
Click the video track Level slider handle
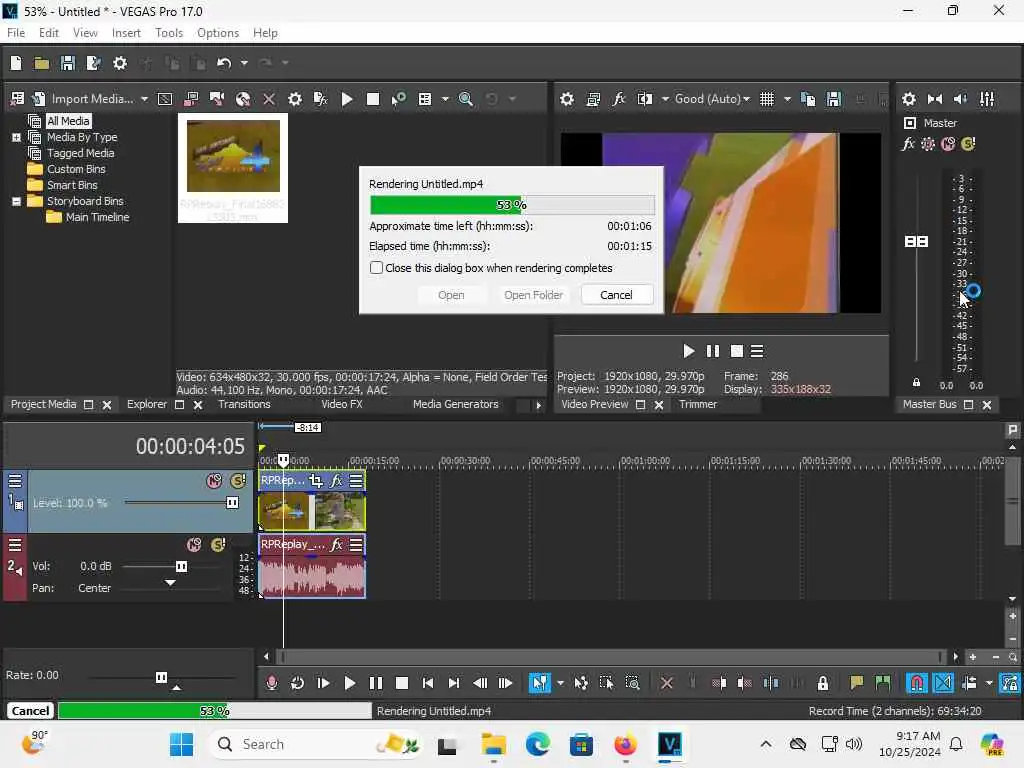(232, 503)
